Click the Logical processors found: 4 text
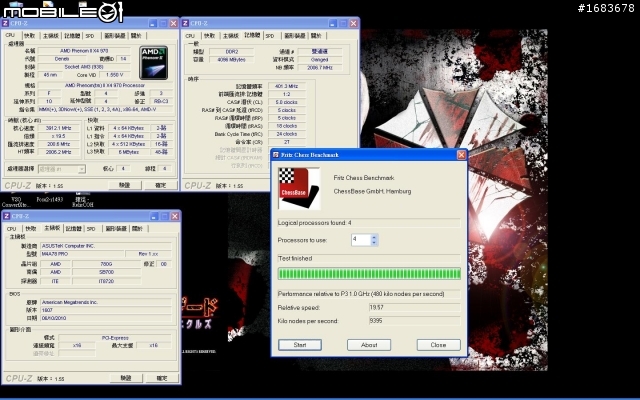Viewport: 640px width, 400px height. [x=315, y=223]
